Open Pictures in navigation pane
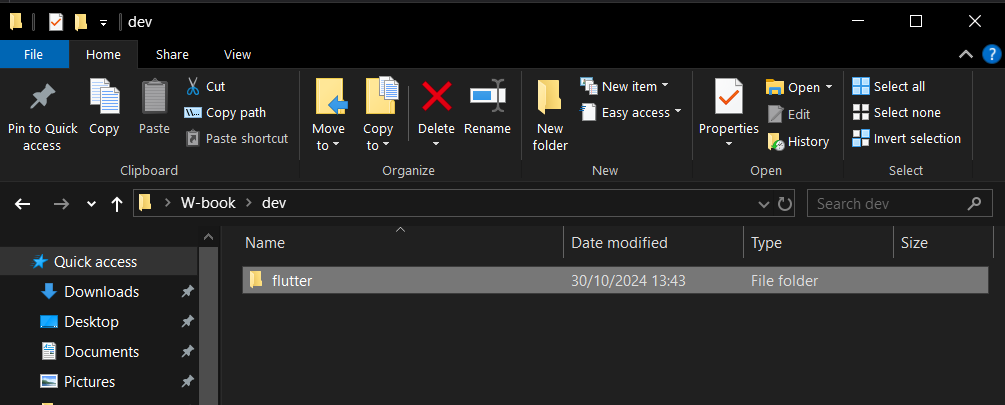This screenshot has height=405, width=1005. (89, 381)
